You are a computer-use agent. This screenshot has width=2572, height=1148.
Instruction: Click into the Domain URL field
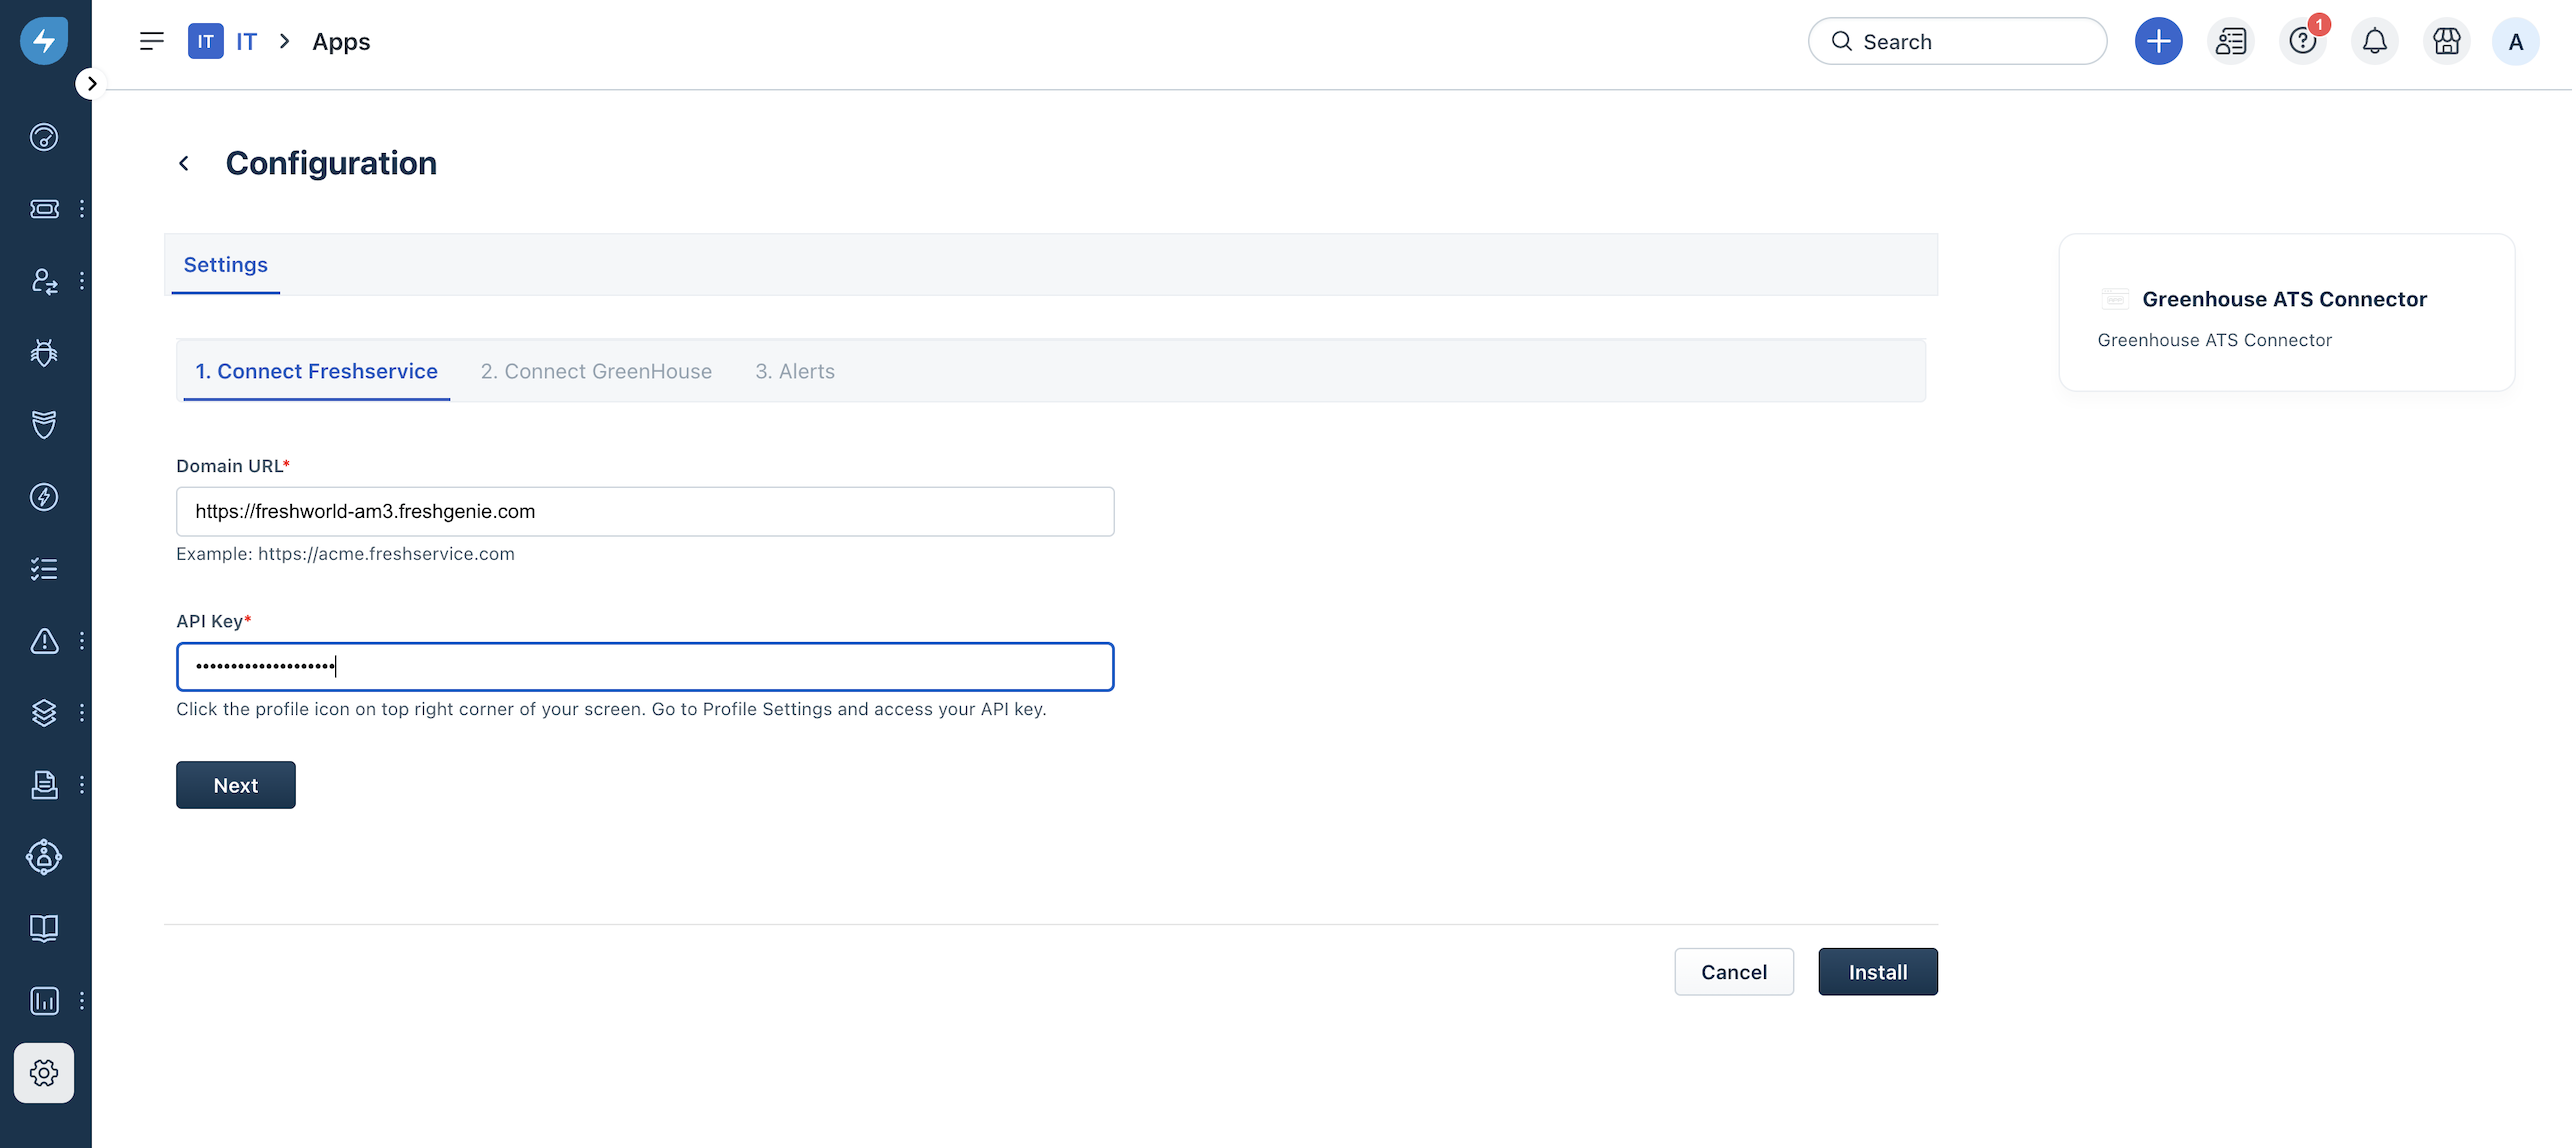[x=645, y=512]
